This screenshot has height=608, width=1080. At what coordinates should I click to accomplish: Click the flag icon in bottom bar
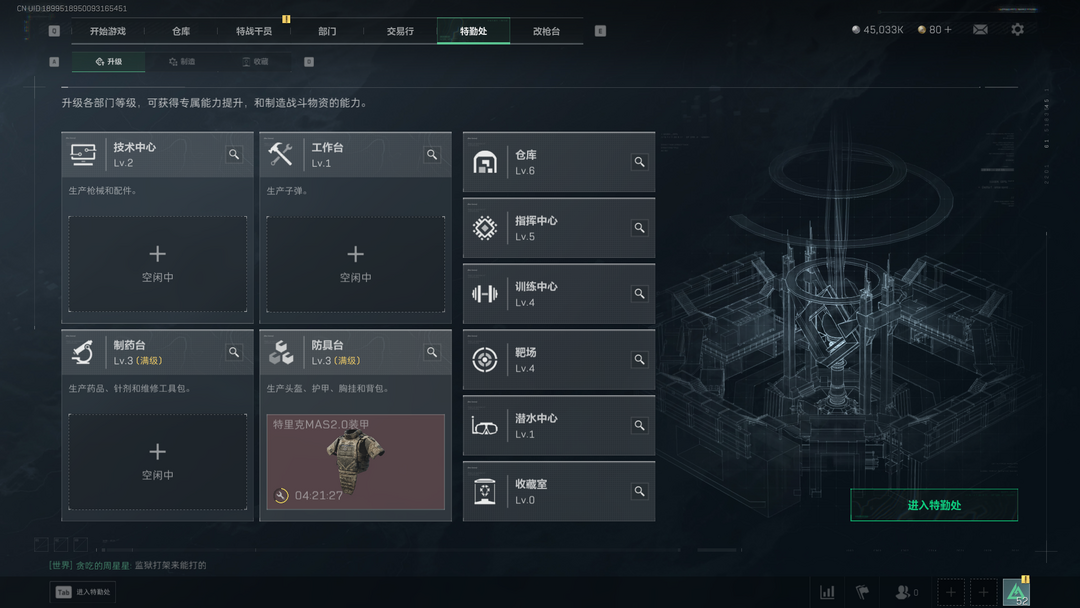(x=862, y=592)
